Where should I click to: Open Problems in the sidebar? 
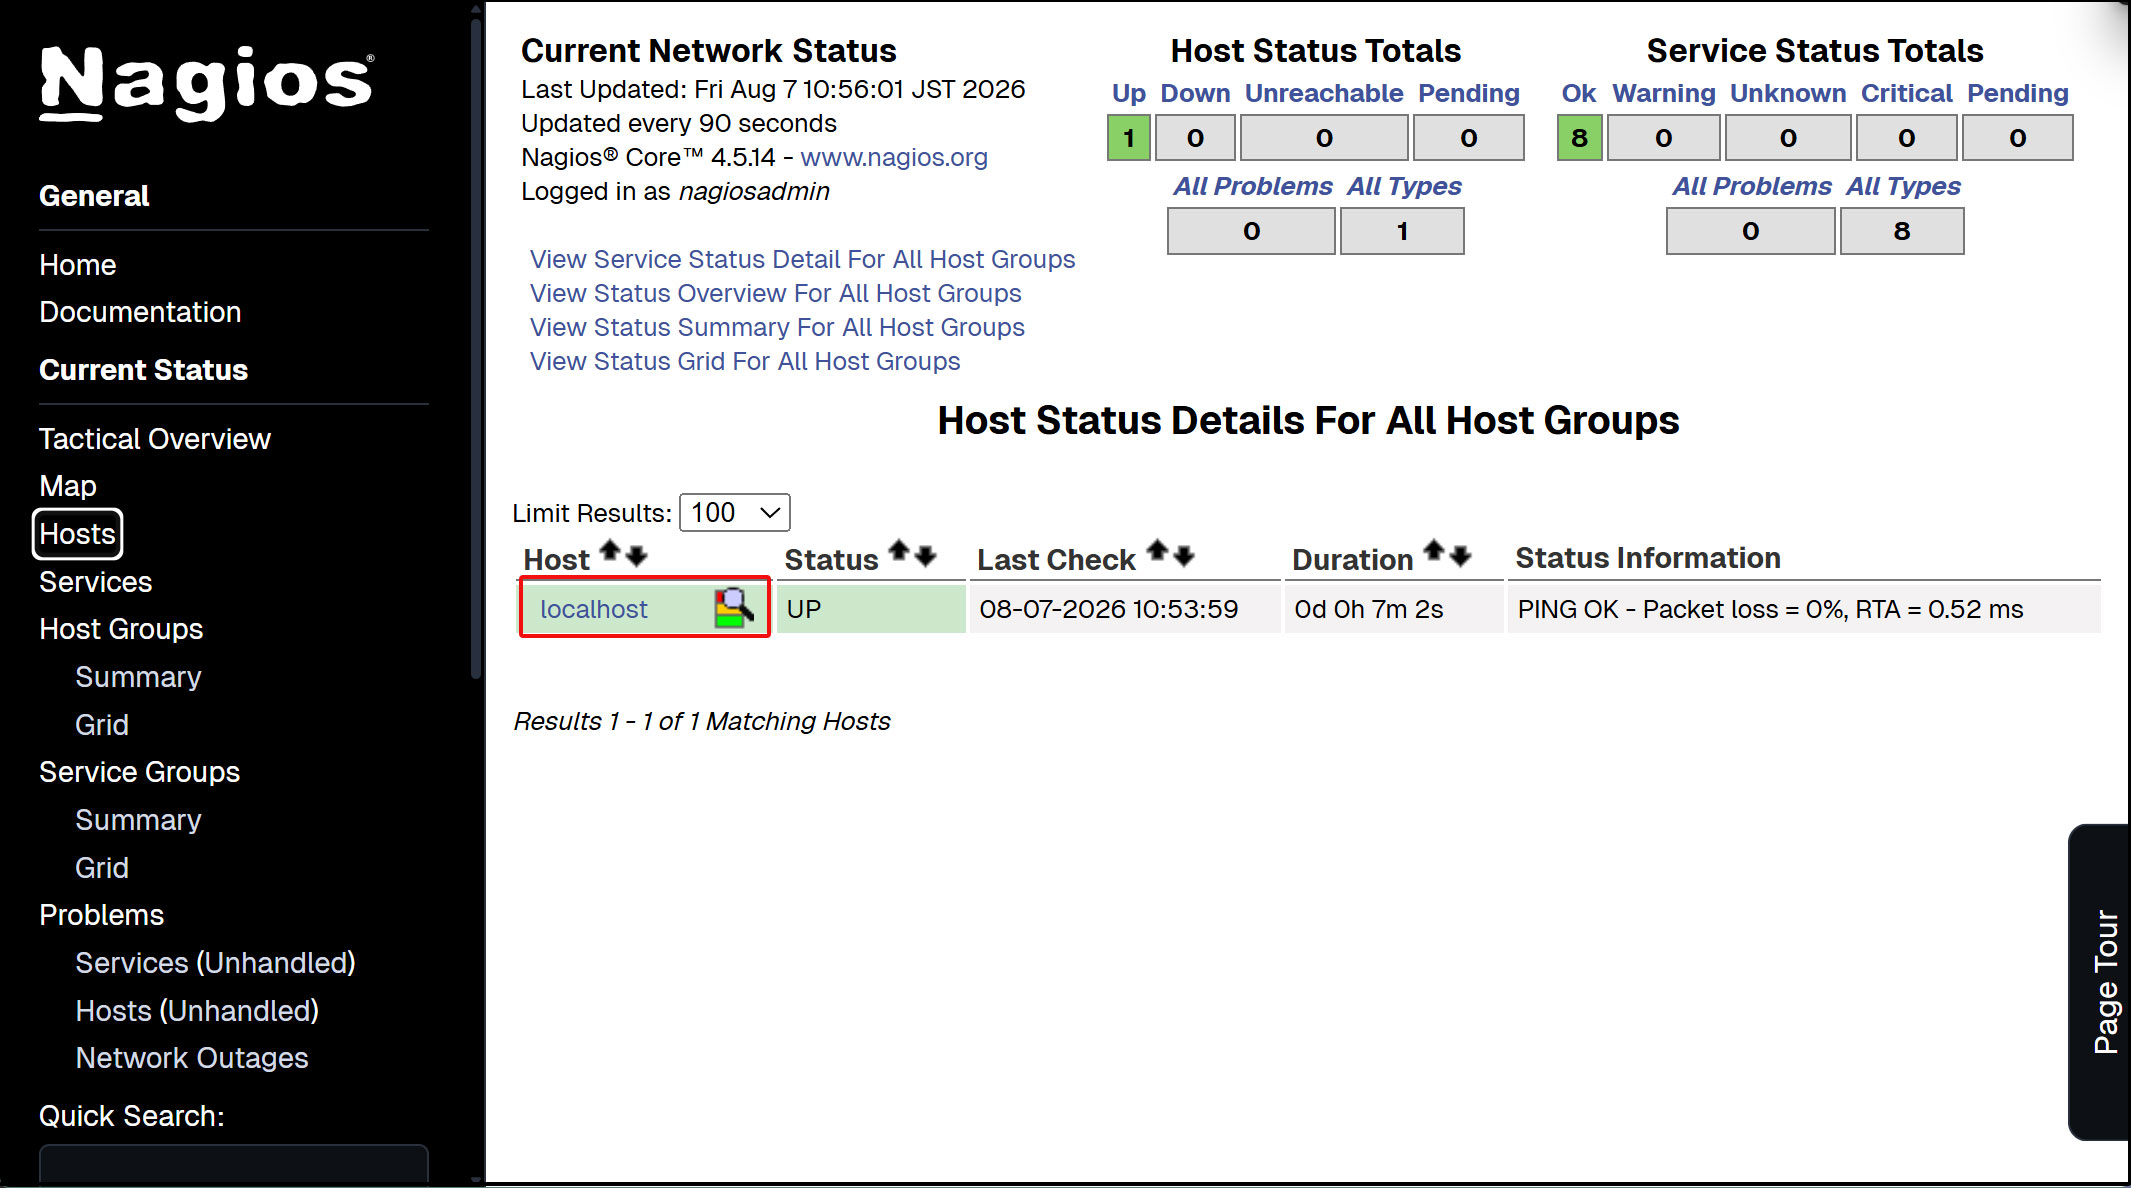coord(102,915)
